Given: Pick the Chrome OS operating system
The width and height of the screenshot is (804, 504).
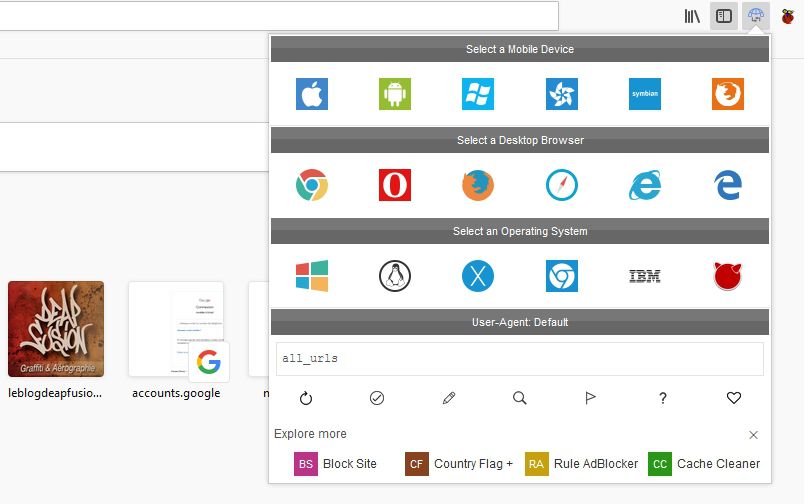Looking at the screenshot, I should tap(562, 276).
